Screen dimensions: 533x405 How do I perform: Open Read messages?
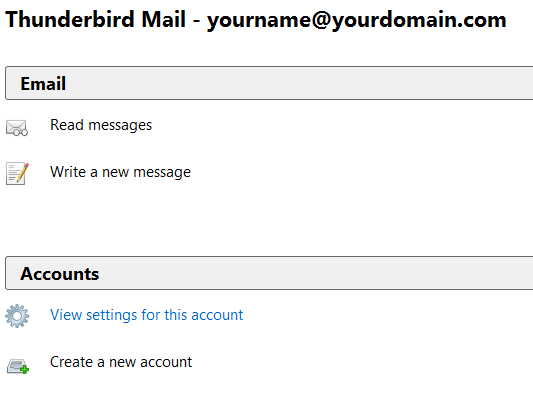pyautogui.click(x=101, y=125)
